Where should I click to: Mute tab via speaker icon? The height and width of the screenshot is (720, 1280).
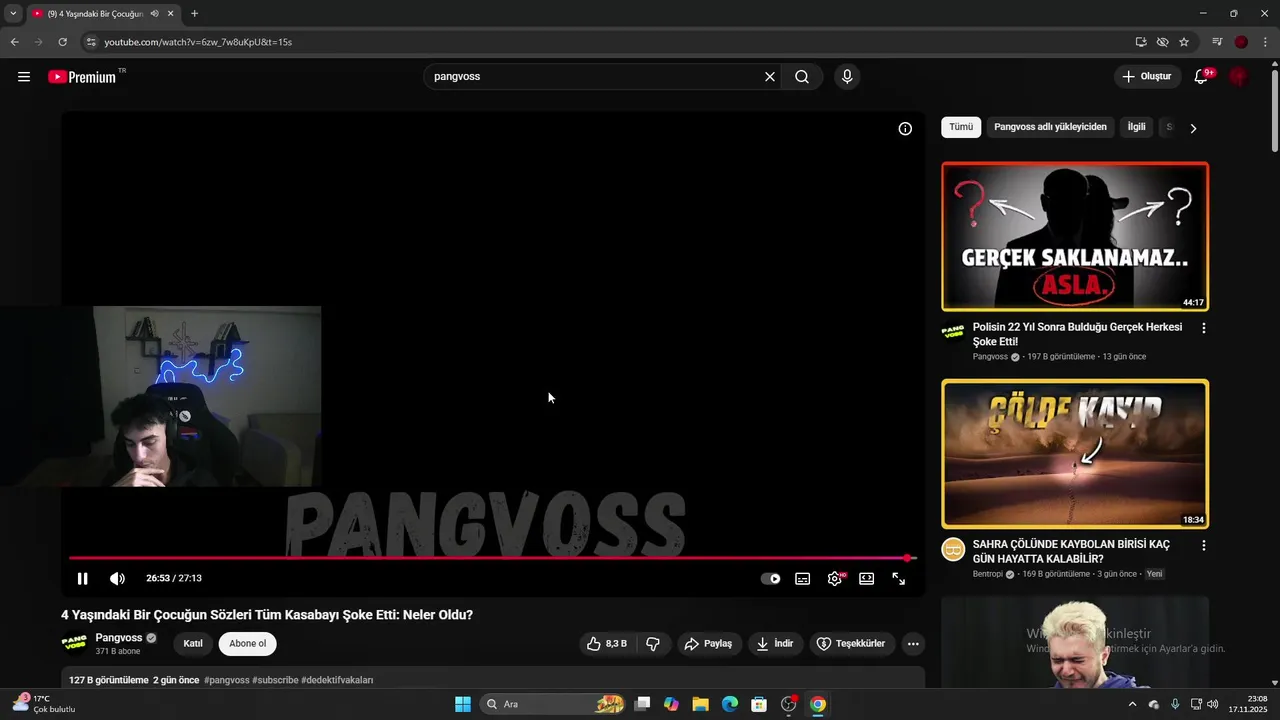154,14
